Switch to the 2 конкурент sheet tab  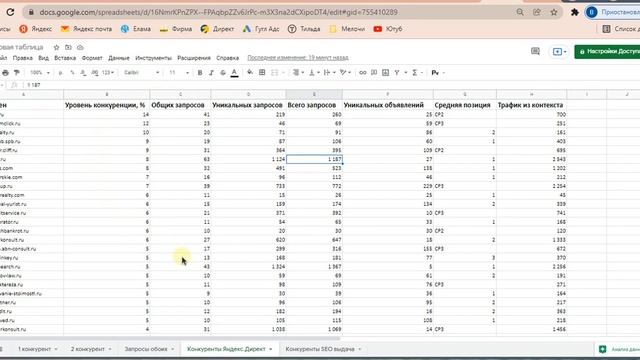[88, 349]
